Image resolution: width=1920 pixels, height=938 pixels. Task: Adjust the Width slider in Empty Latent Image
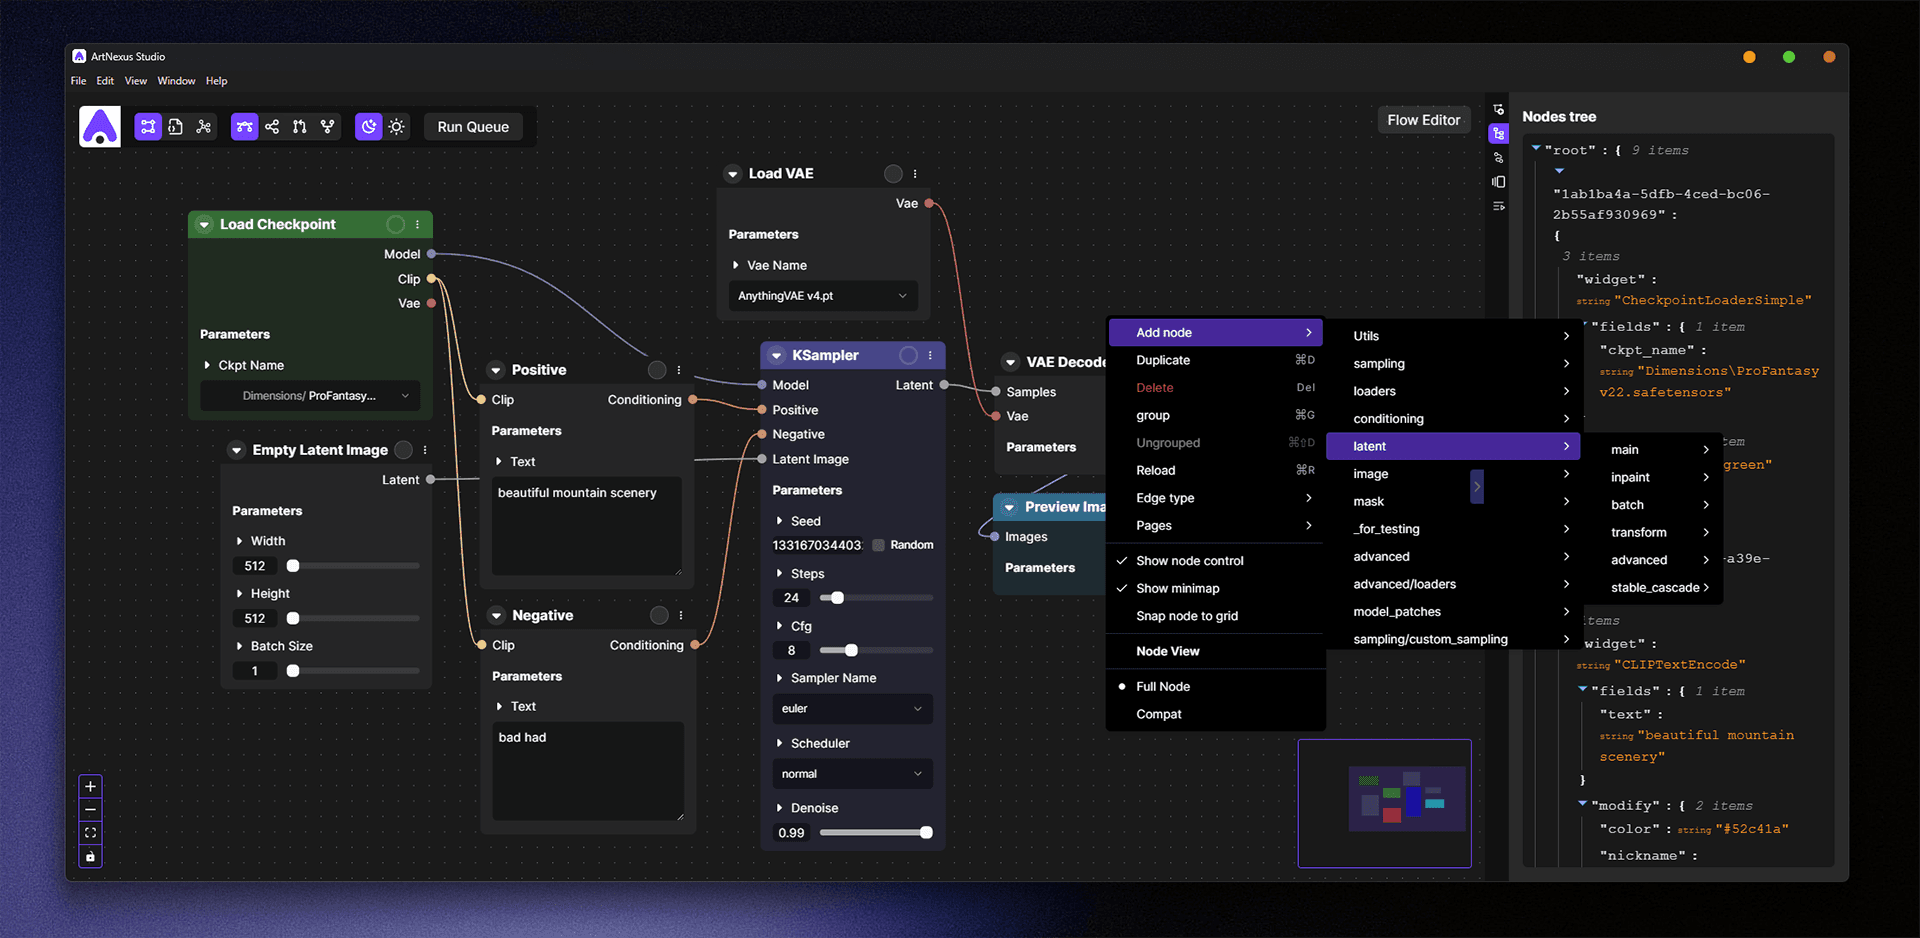352,566
